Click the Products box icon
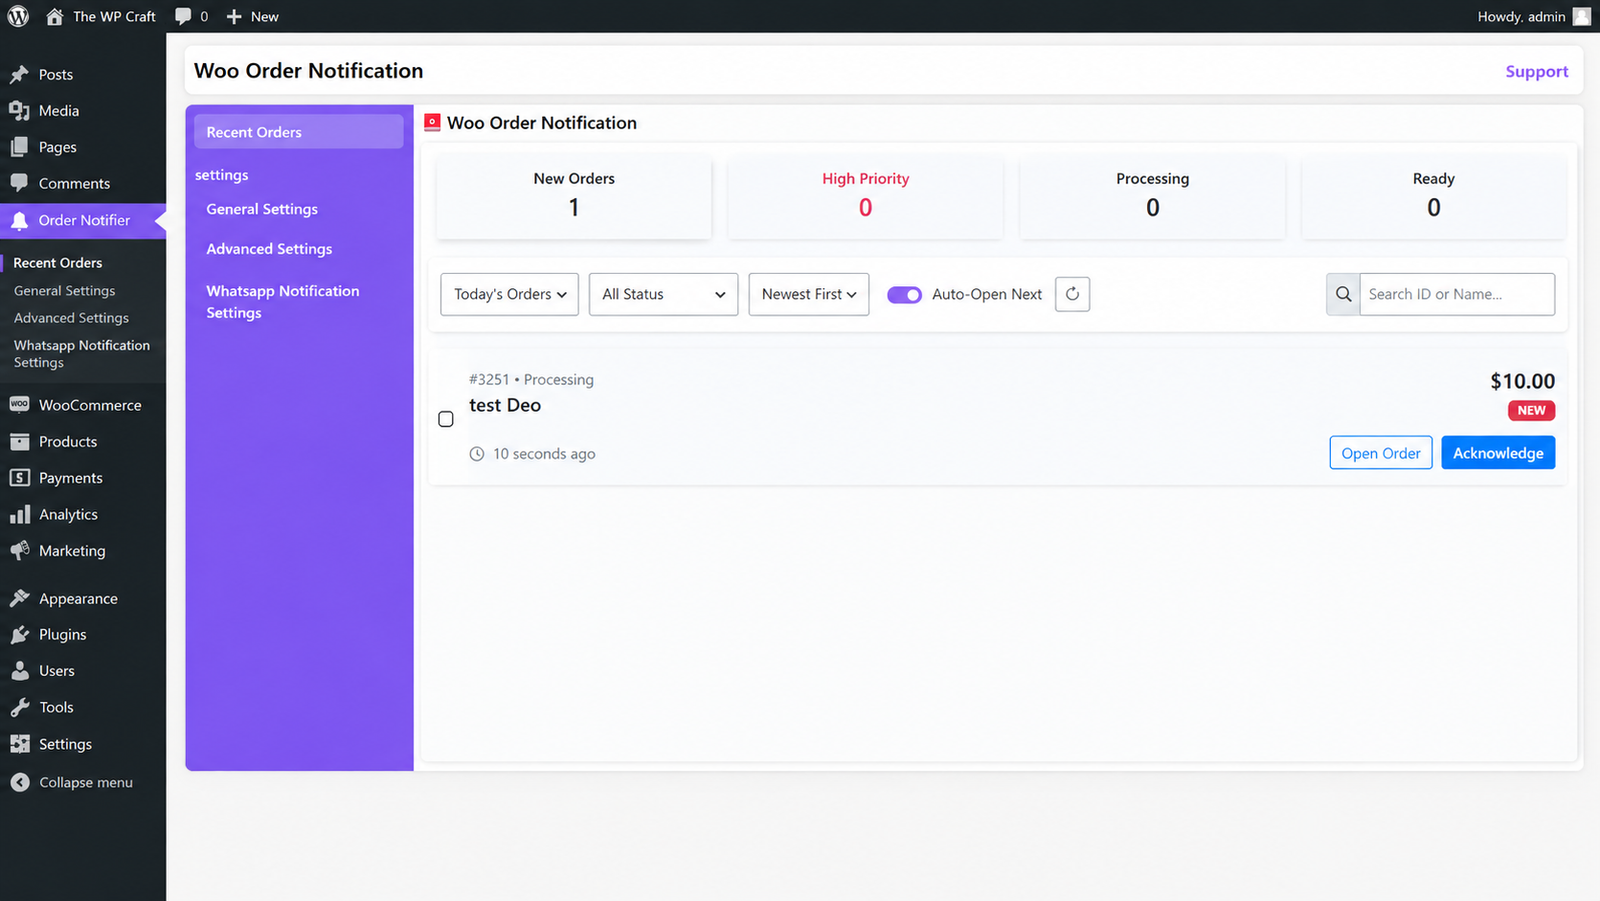This screenshot has width=1600, height=901. [19, 441]
